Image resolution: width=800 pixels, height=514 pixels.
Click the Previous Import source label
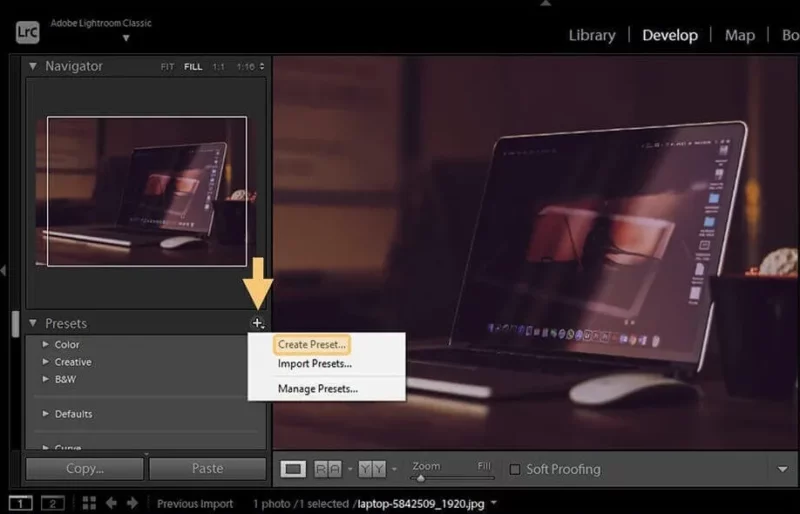pyautogui.click(x=195, y=504)
